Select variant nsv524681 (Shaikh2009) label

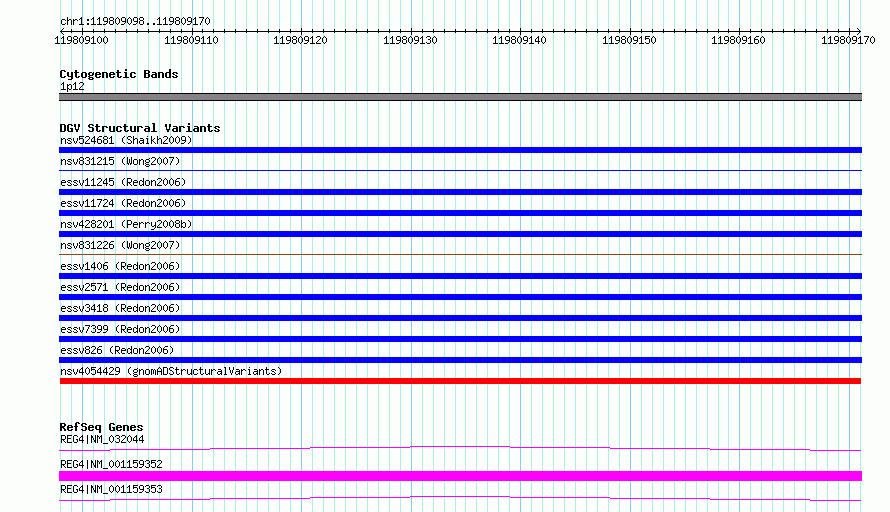[126, 140]
